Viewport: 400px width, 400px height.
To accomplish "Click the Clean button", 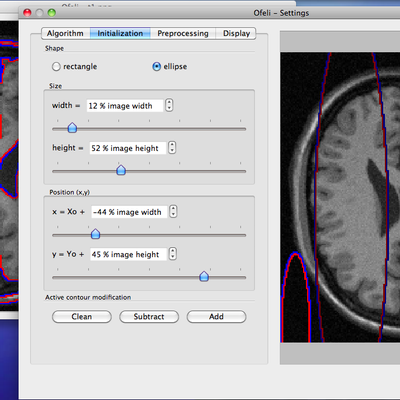I will (x=82, y=317).
